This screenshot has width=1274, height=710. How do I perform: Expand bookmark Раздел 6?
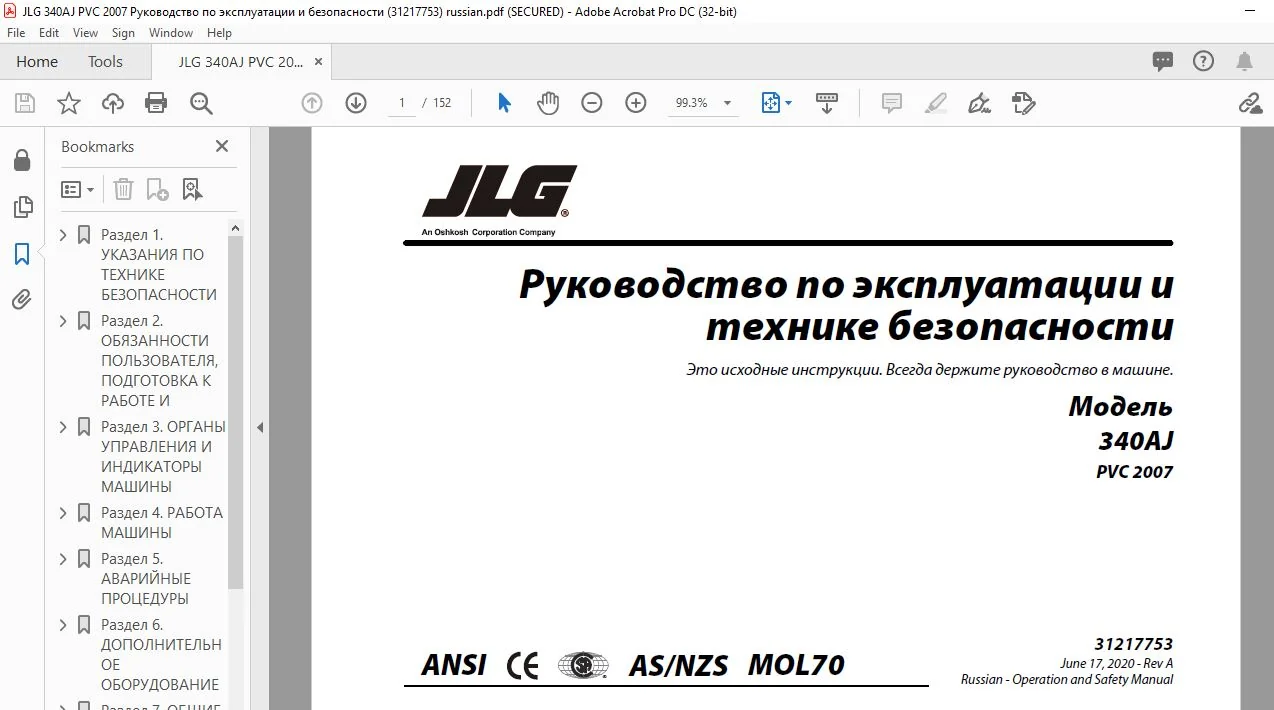point(64,625)
